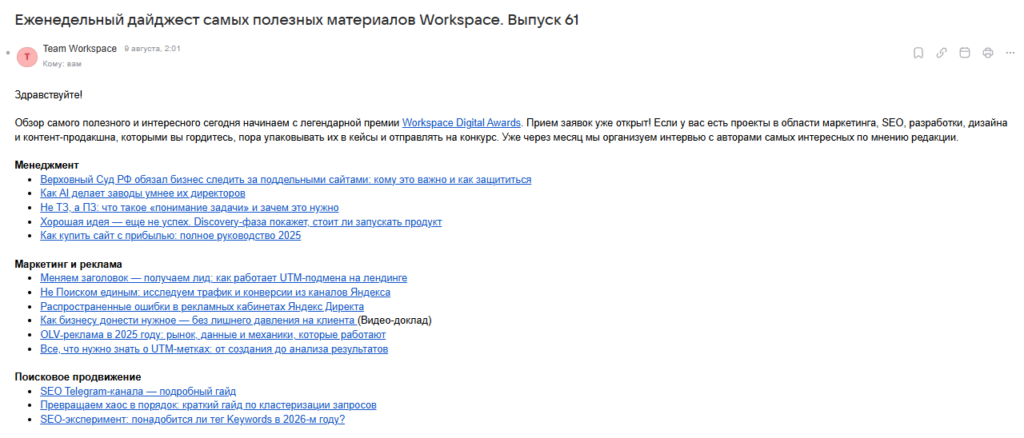This screenshot has height=438, width=1024.
Task: Open the calendar icon in email header
Action: coord(964,53)
